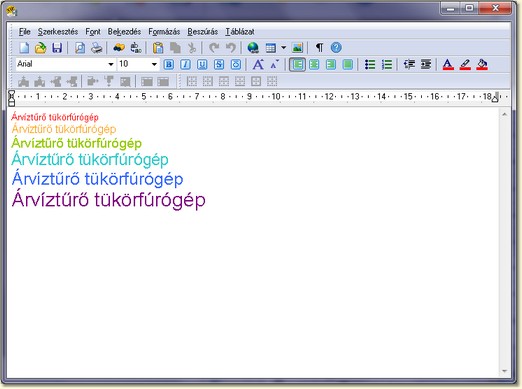Choose the text highlight color
522x389 pixels.
465,64
